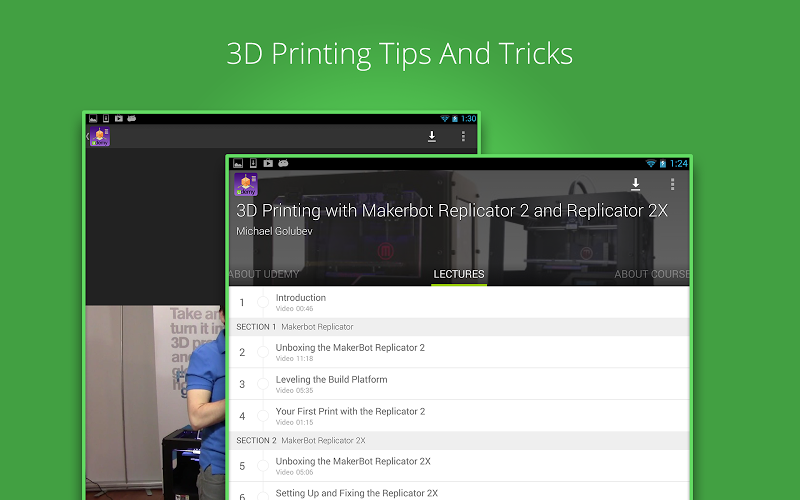Tap the battery icon in the front window status bar

(x=663, y=163)
